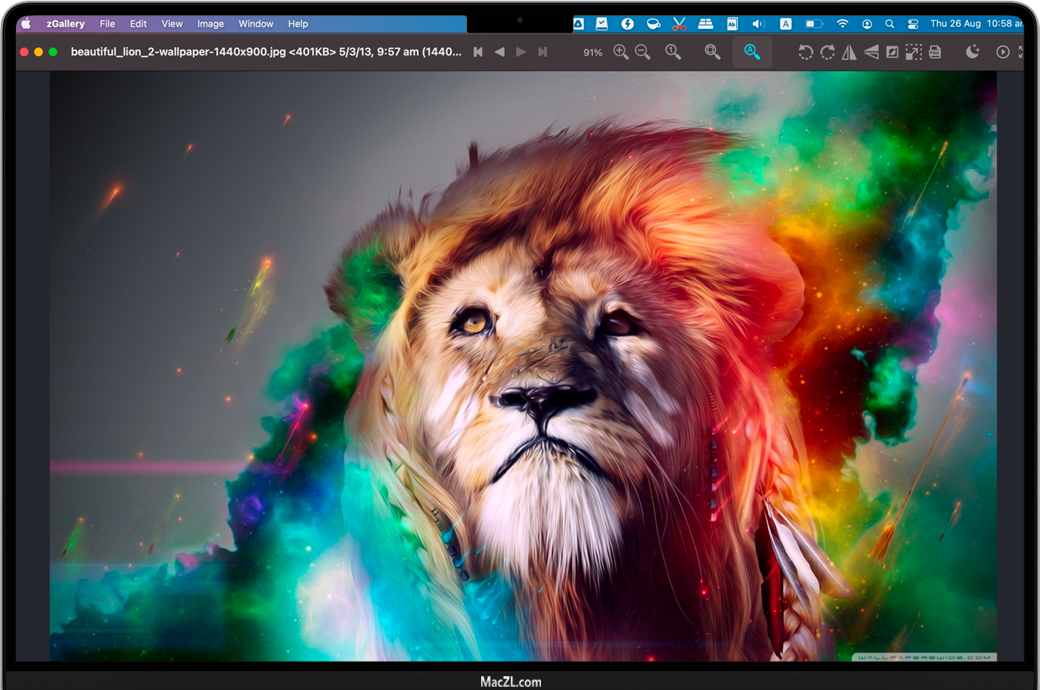The image size is (1040, 690).
Task: Advance to the next image
Action: click(521, 52)
